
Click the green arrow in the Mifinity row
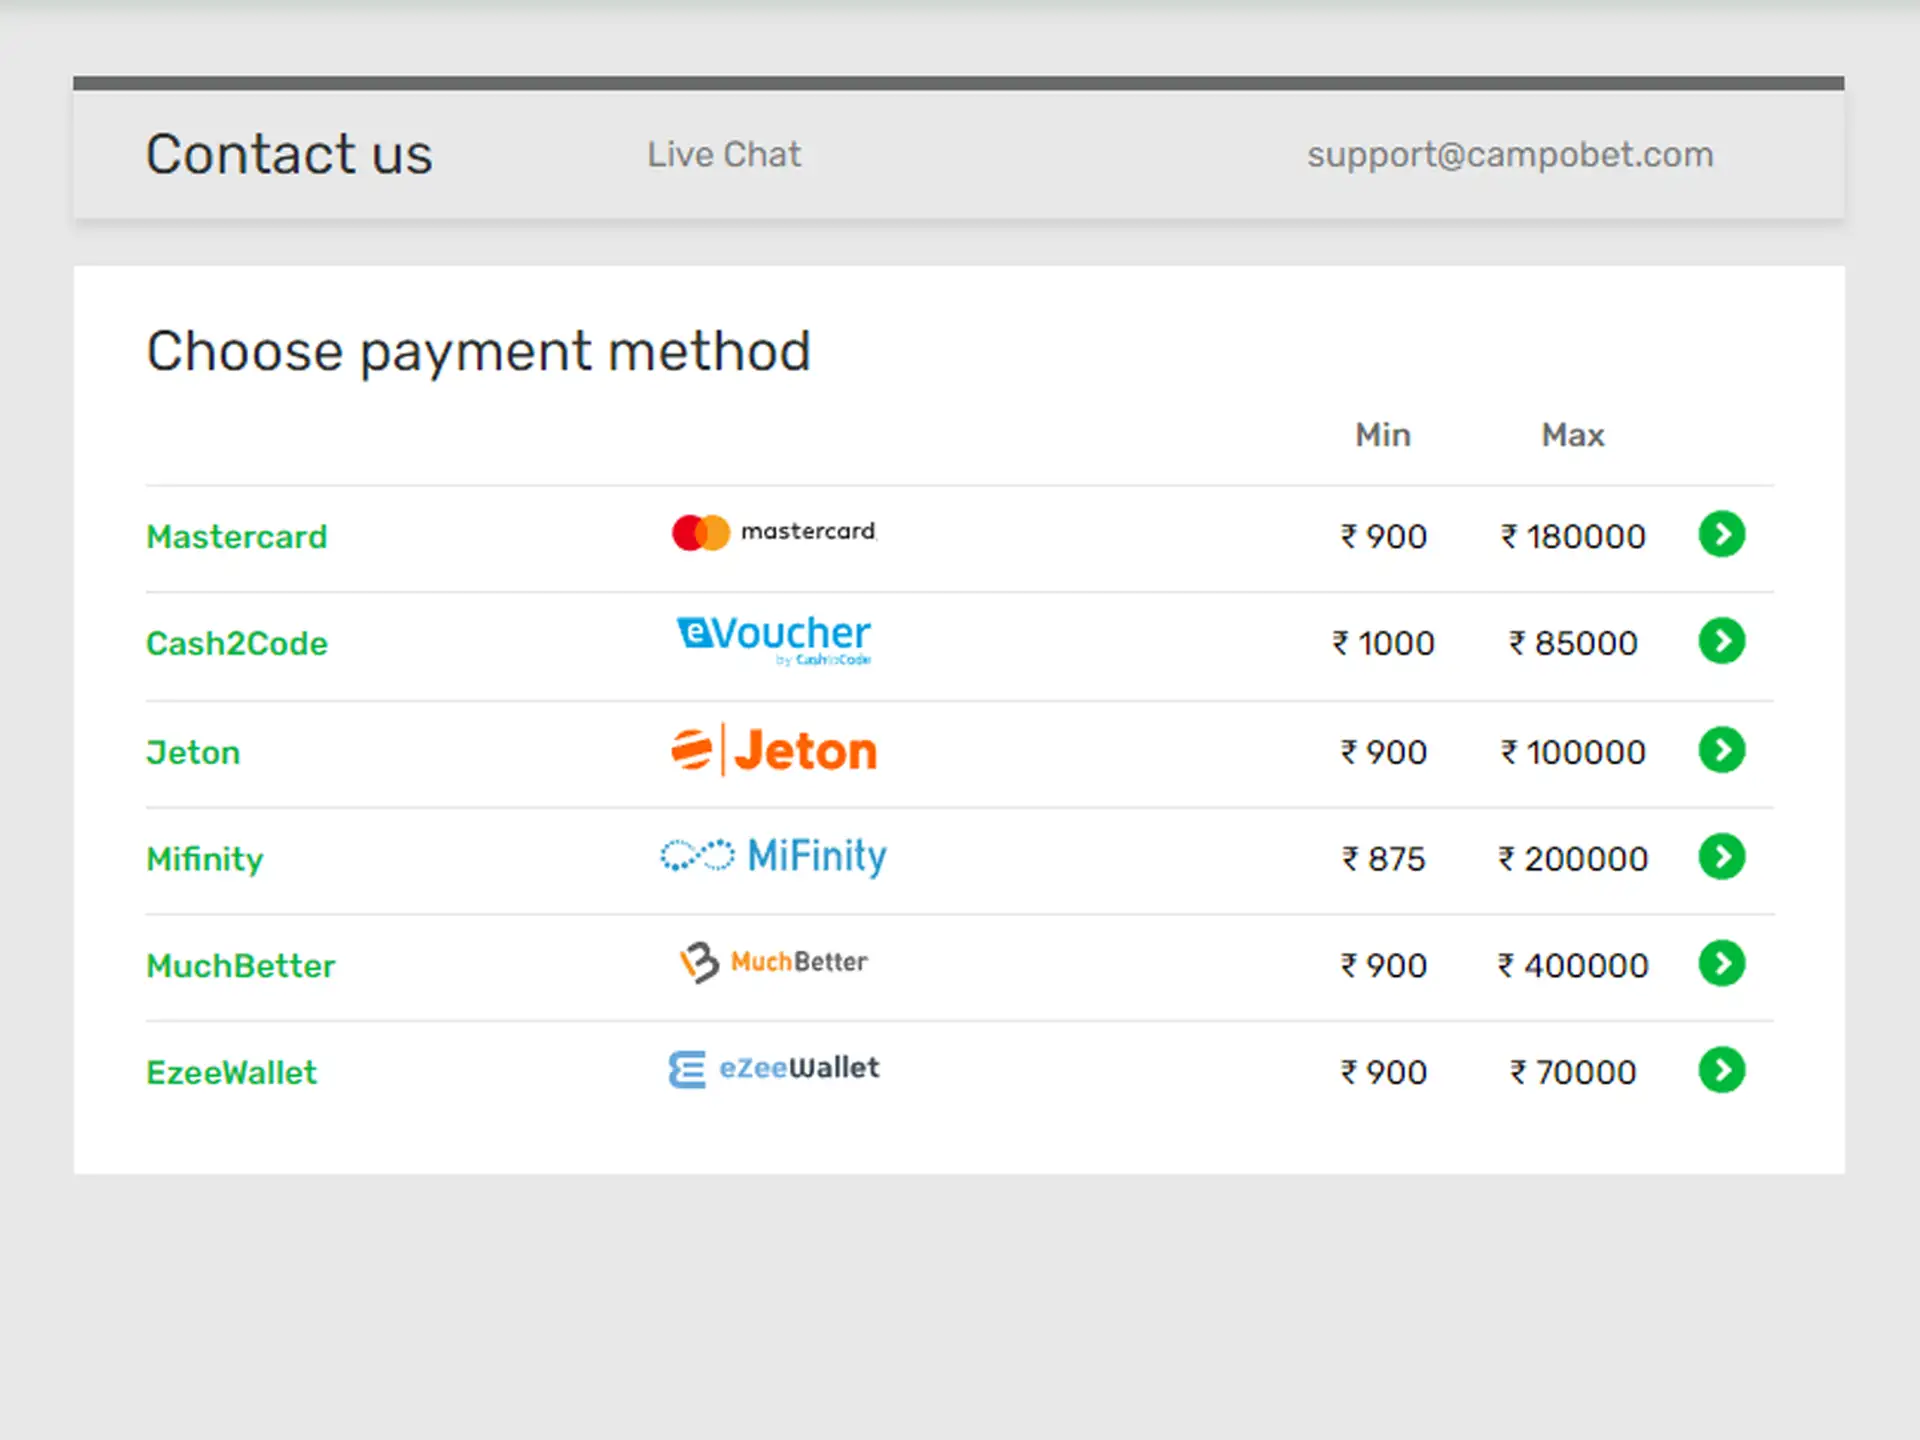1721,857
